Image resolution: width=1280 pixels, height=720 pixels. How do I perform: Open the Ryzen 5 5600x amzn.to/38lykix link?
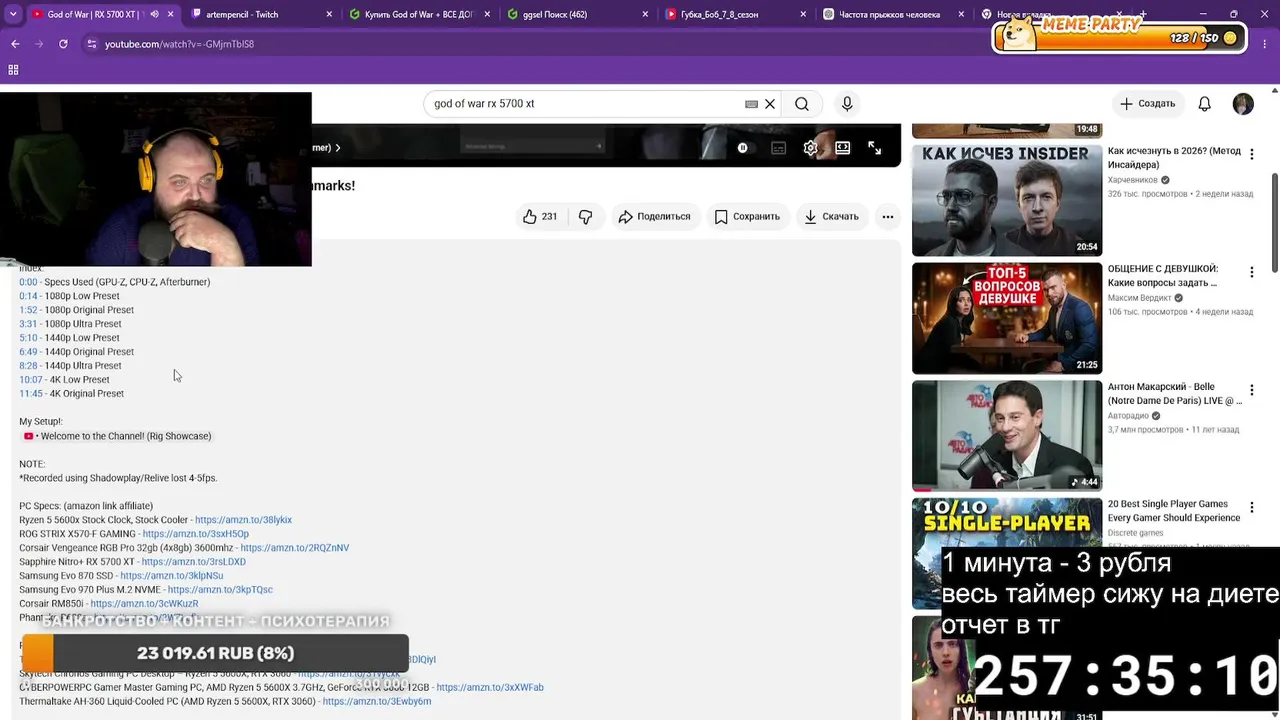click(243, 520)
